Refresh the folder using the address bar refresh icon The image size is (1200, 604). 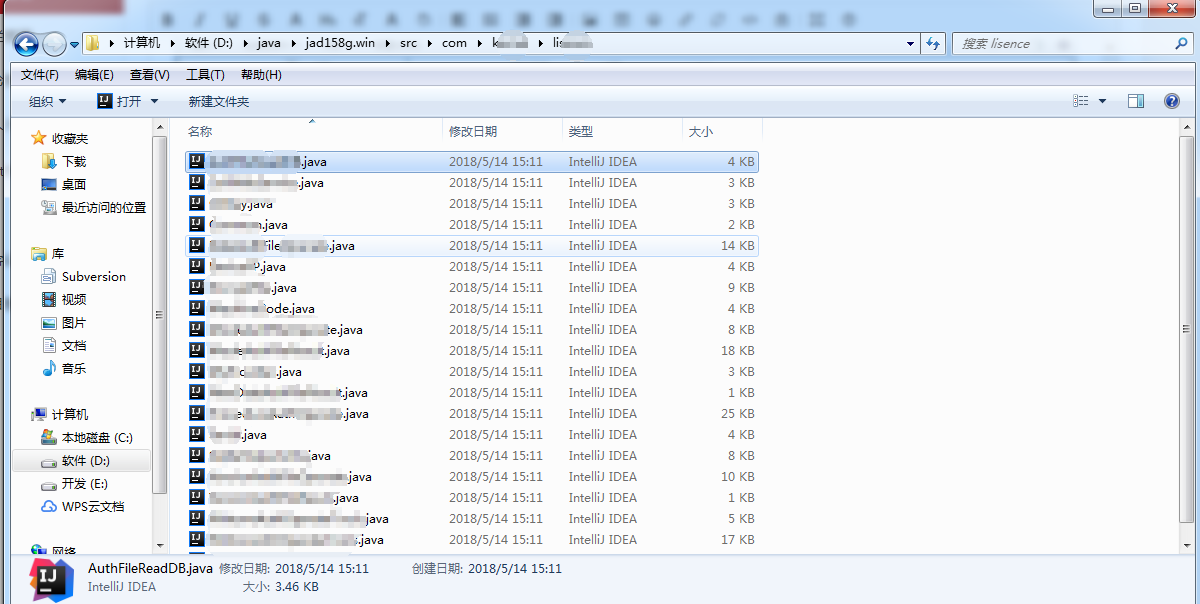pos(933,43)
